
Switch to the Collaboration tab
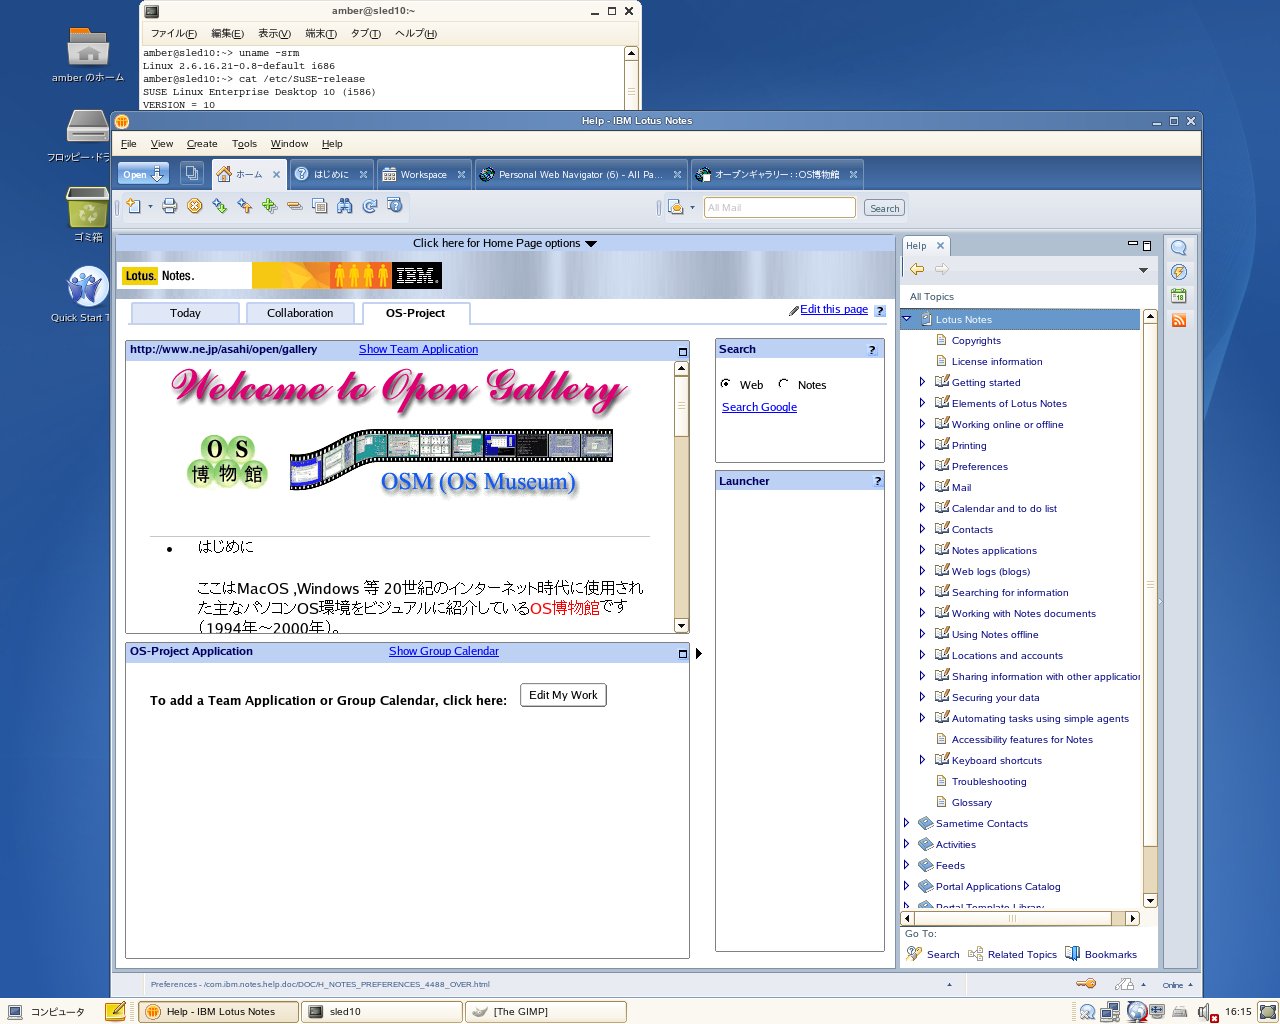pyautogui.click(x=300, y=313)
